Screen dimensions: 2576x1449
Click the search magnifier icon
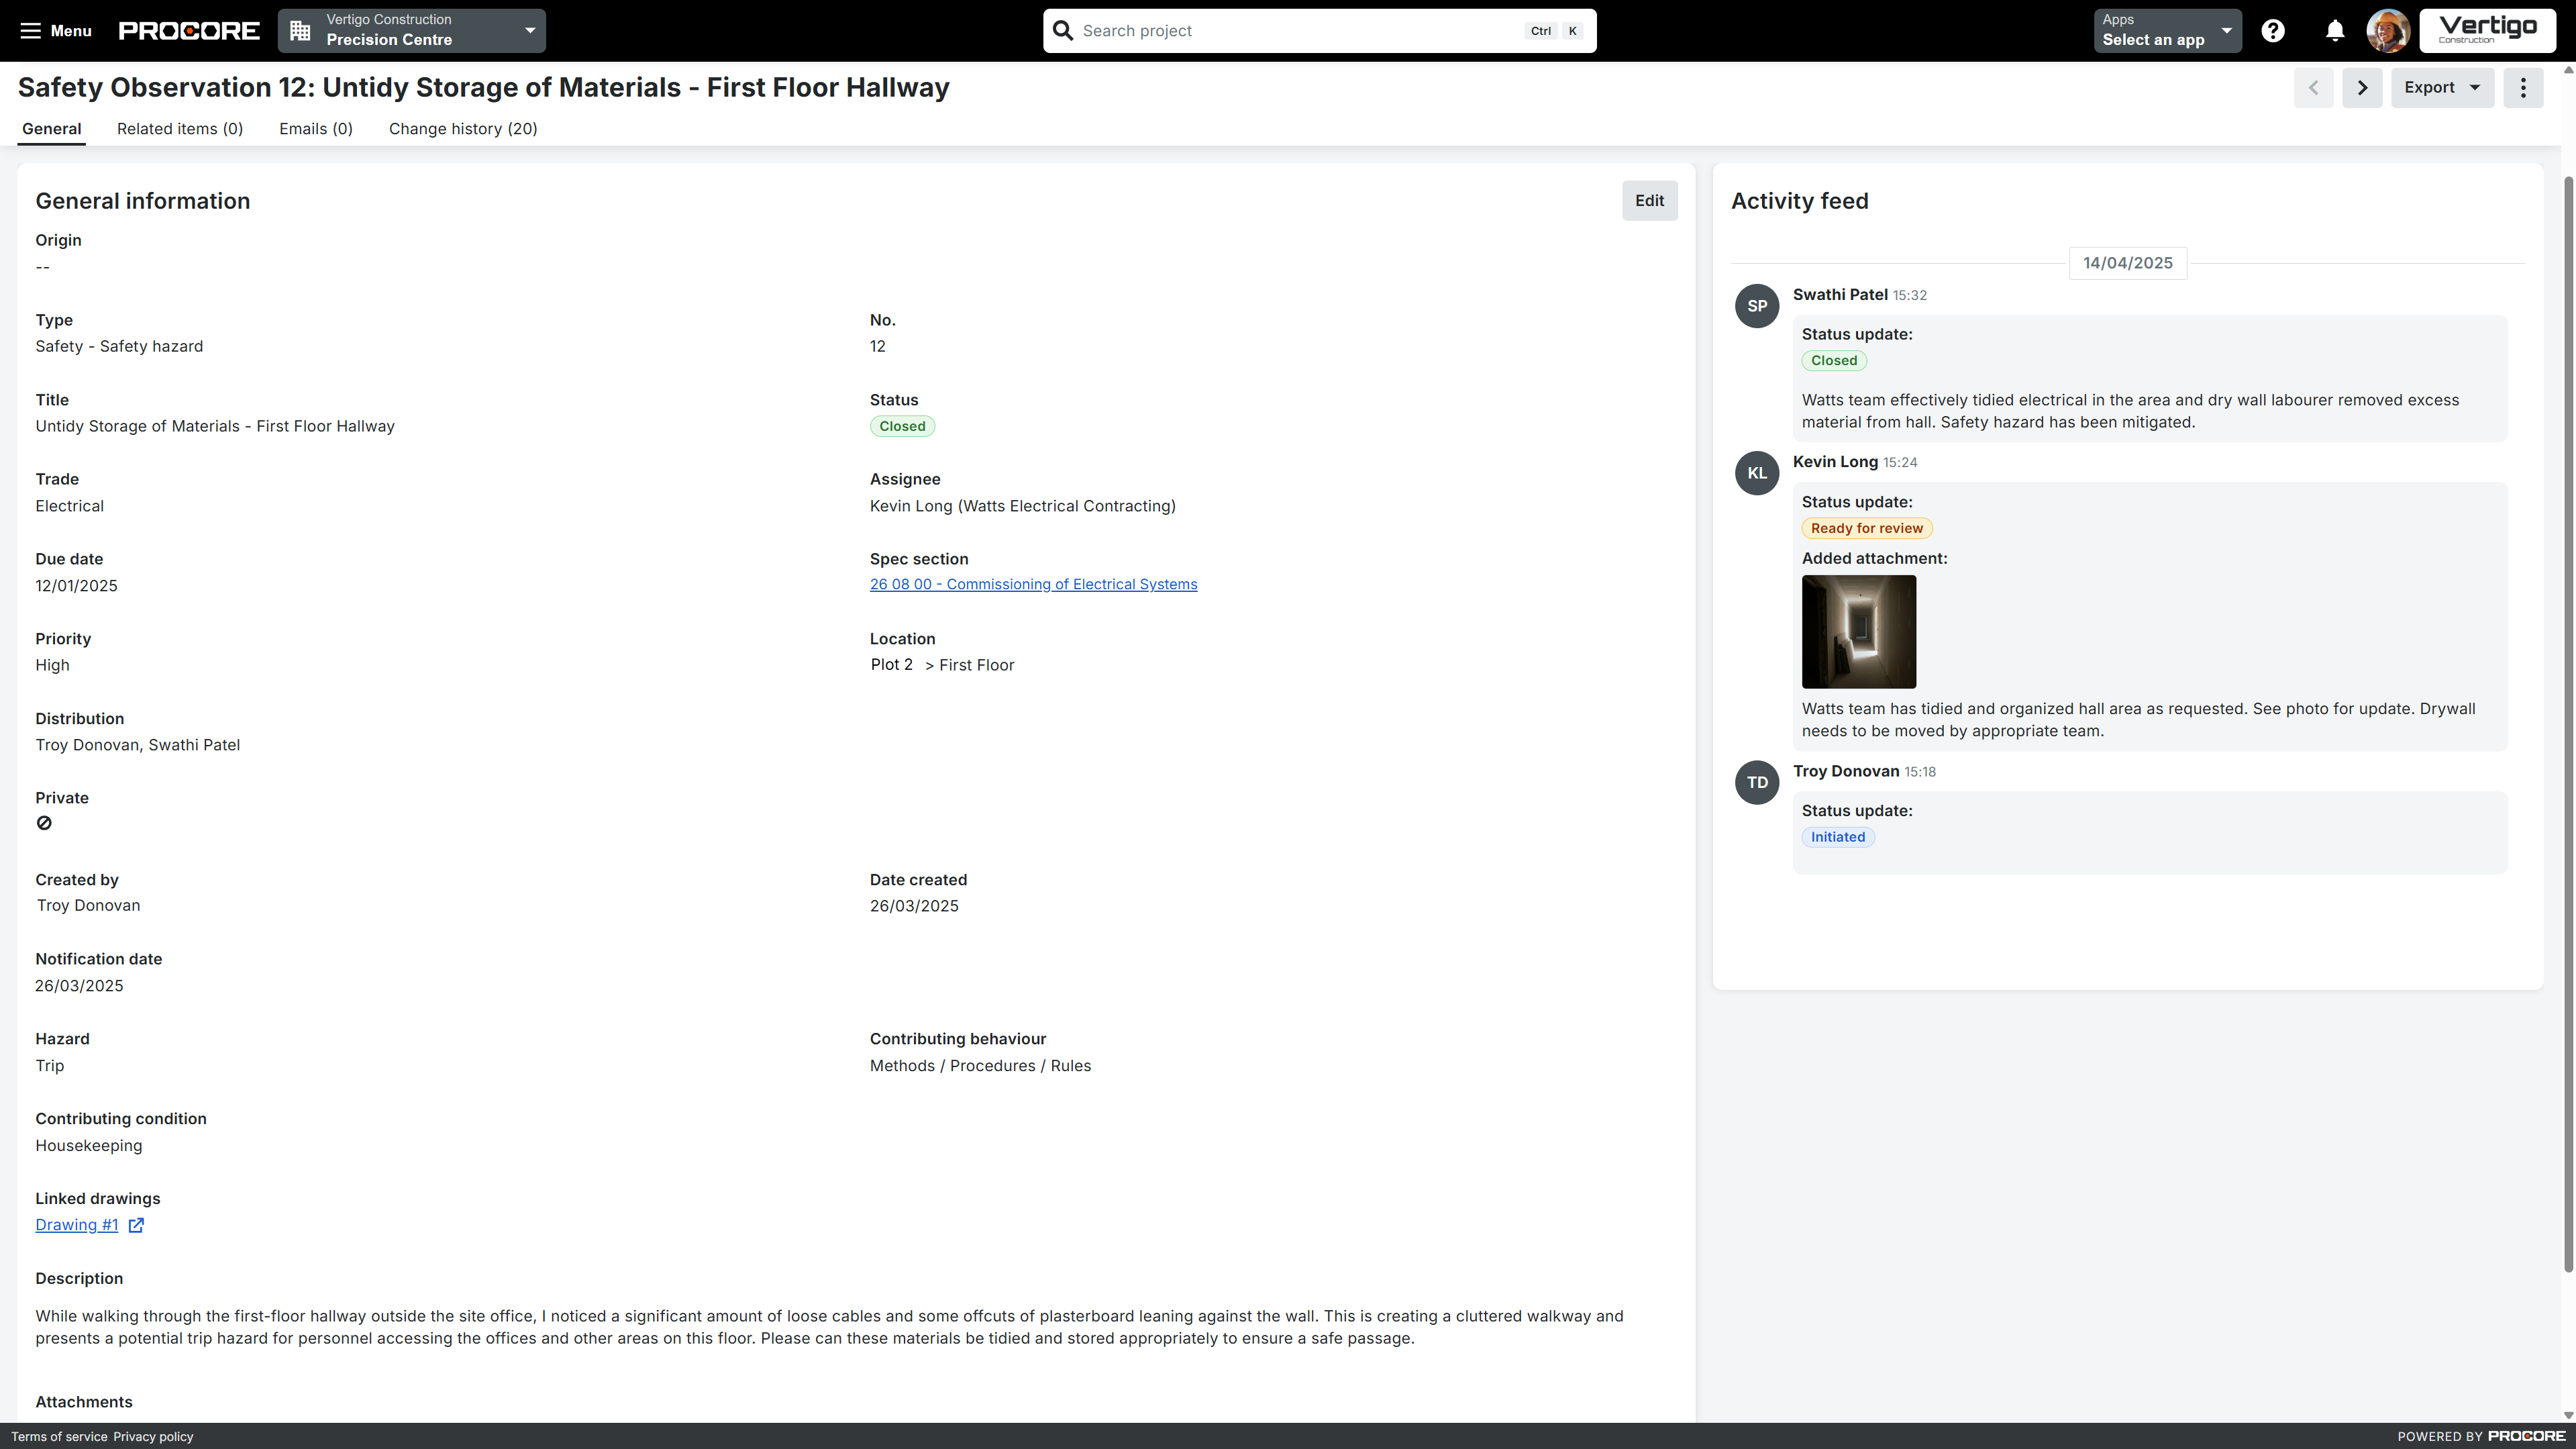coord(1062,30)
